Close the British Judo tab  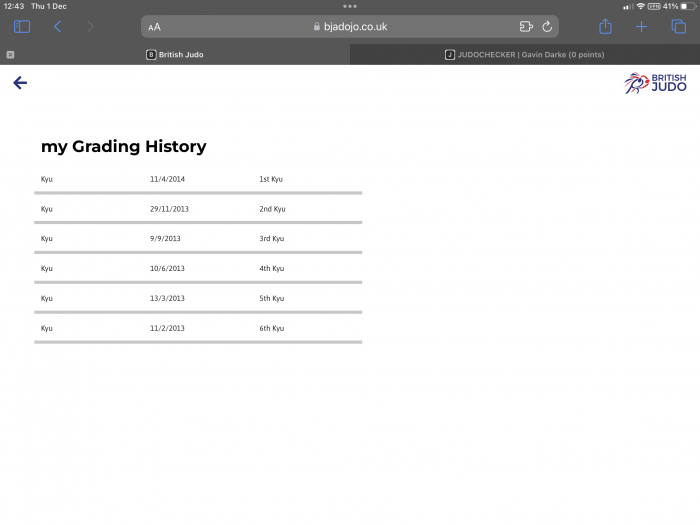10,55
